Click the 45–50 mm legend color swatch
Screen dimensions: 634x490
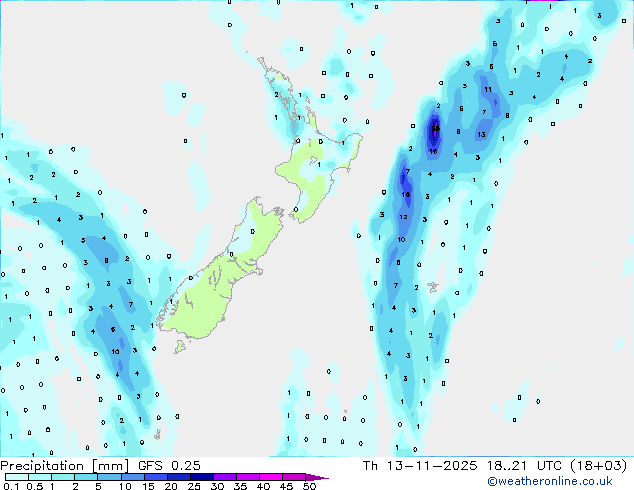(294, 477)
